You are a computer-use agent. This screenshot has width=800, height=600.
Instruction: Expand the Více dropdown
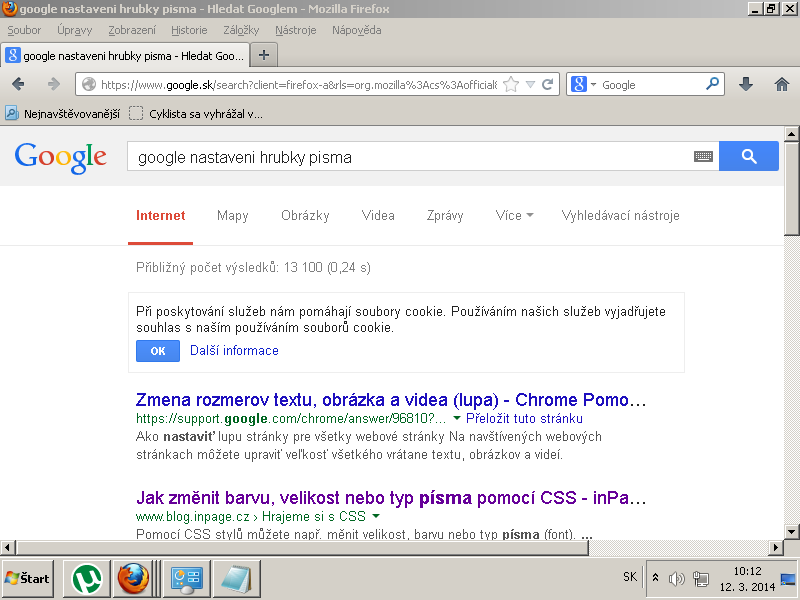click(514, 215)
